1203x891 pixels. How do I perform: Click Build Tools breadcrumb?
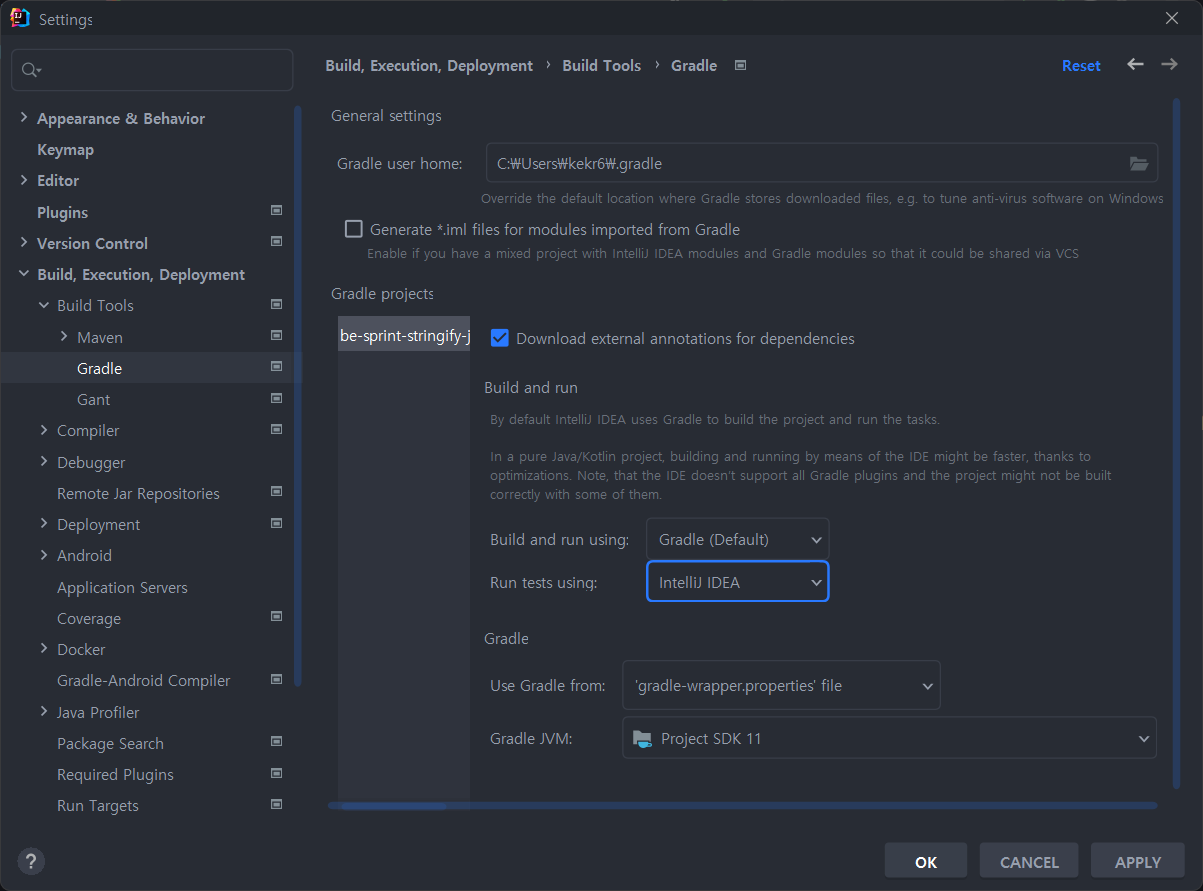point(602,65)
